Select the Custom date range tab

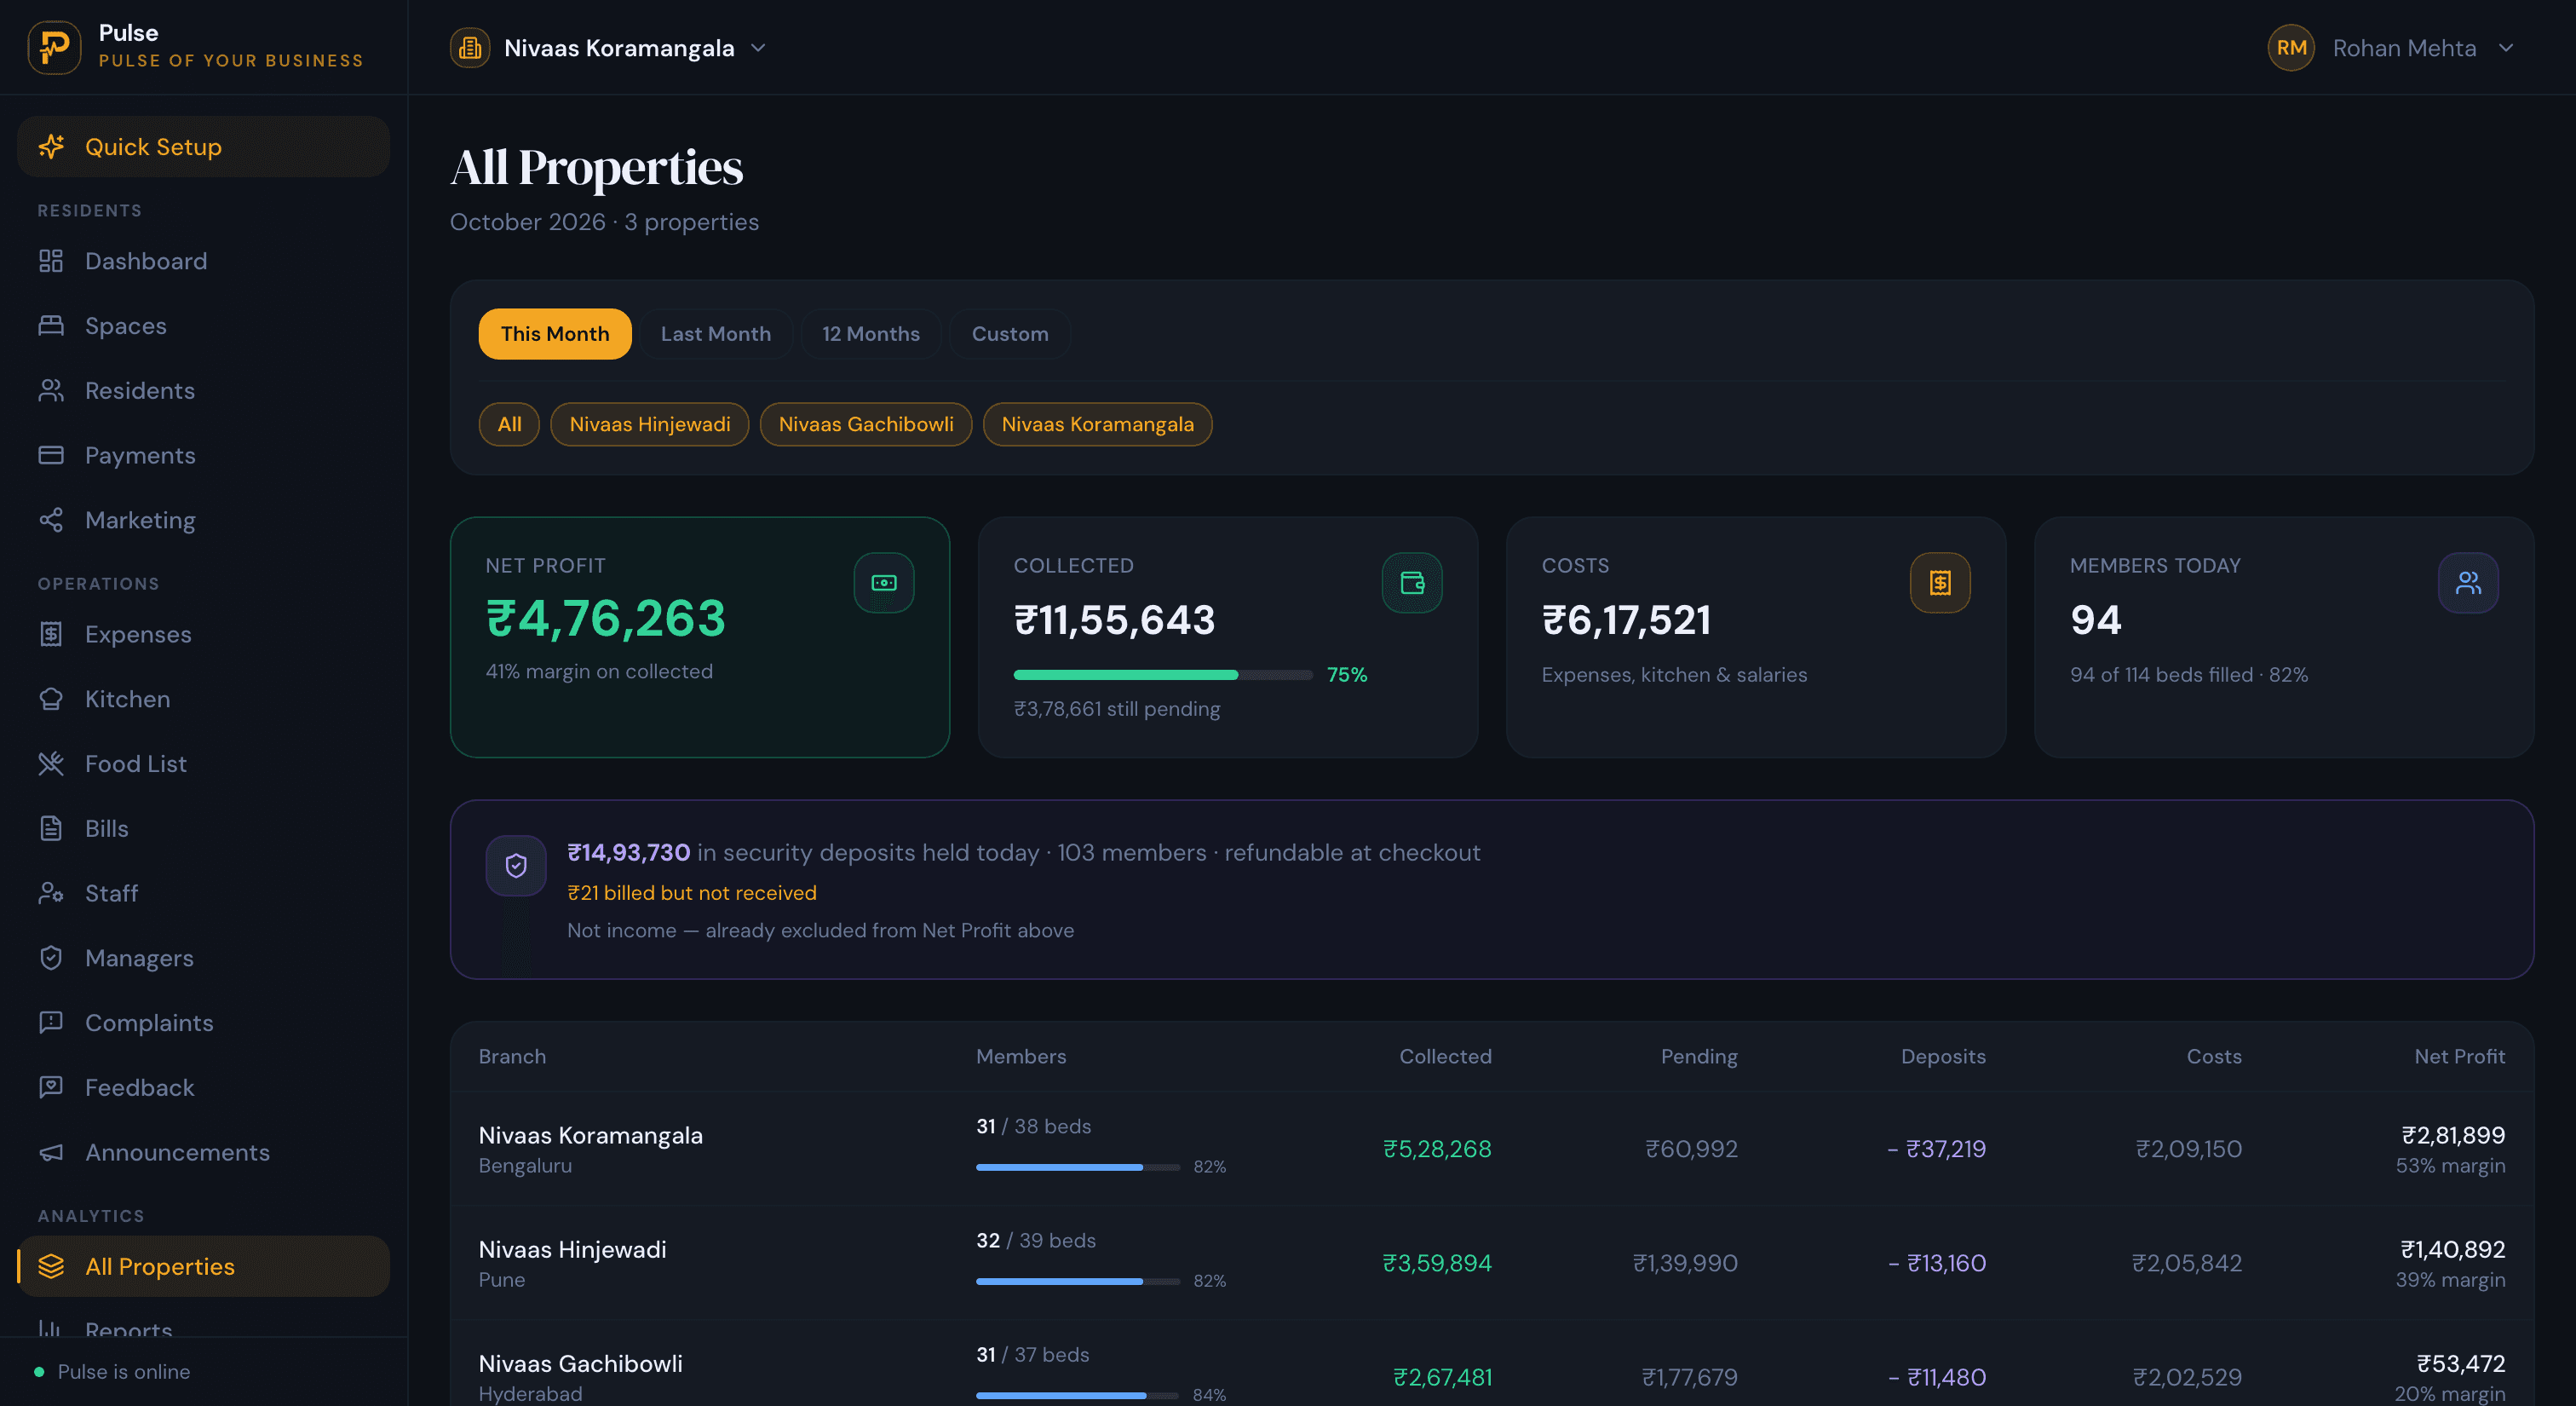(1010, 334)
